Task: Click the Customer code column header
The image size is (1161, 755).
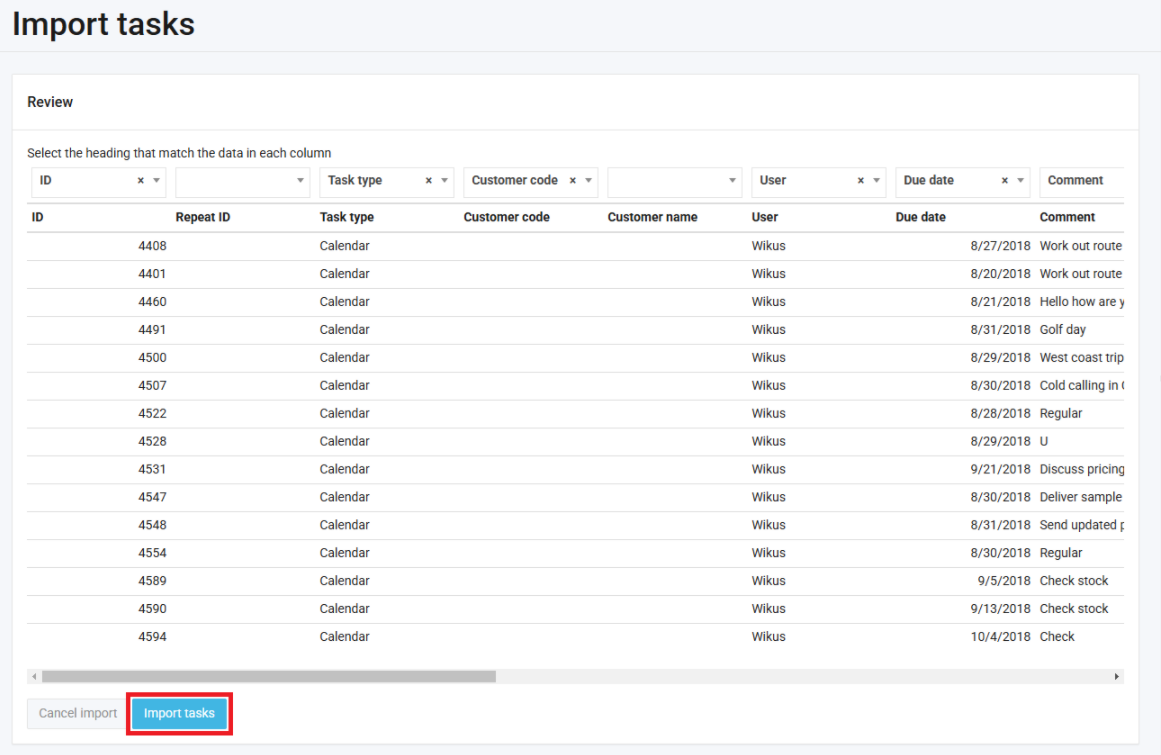Action: pos(506,217)
